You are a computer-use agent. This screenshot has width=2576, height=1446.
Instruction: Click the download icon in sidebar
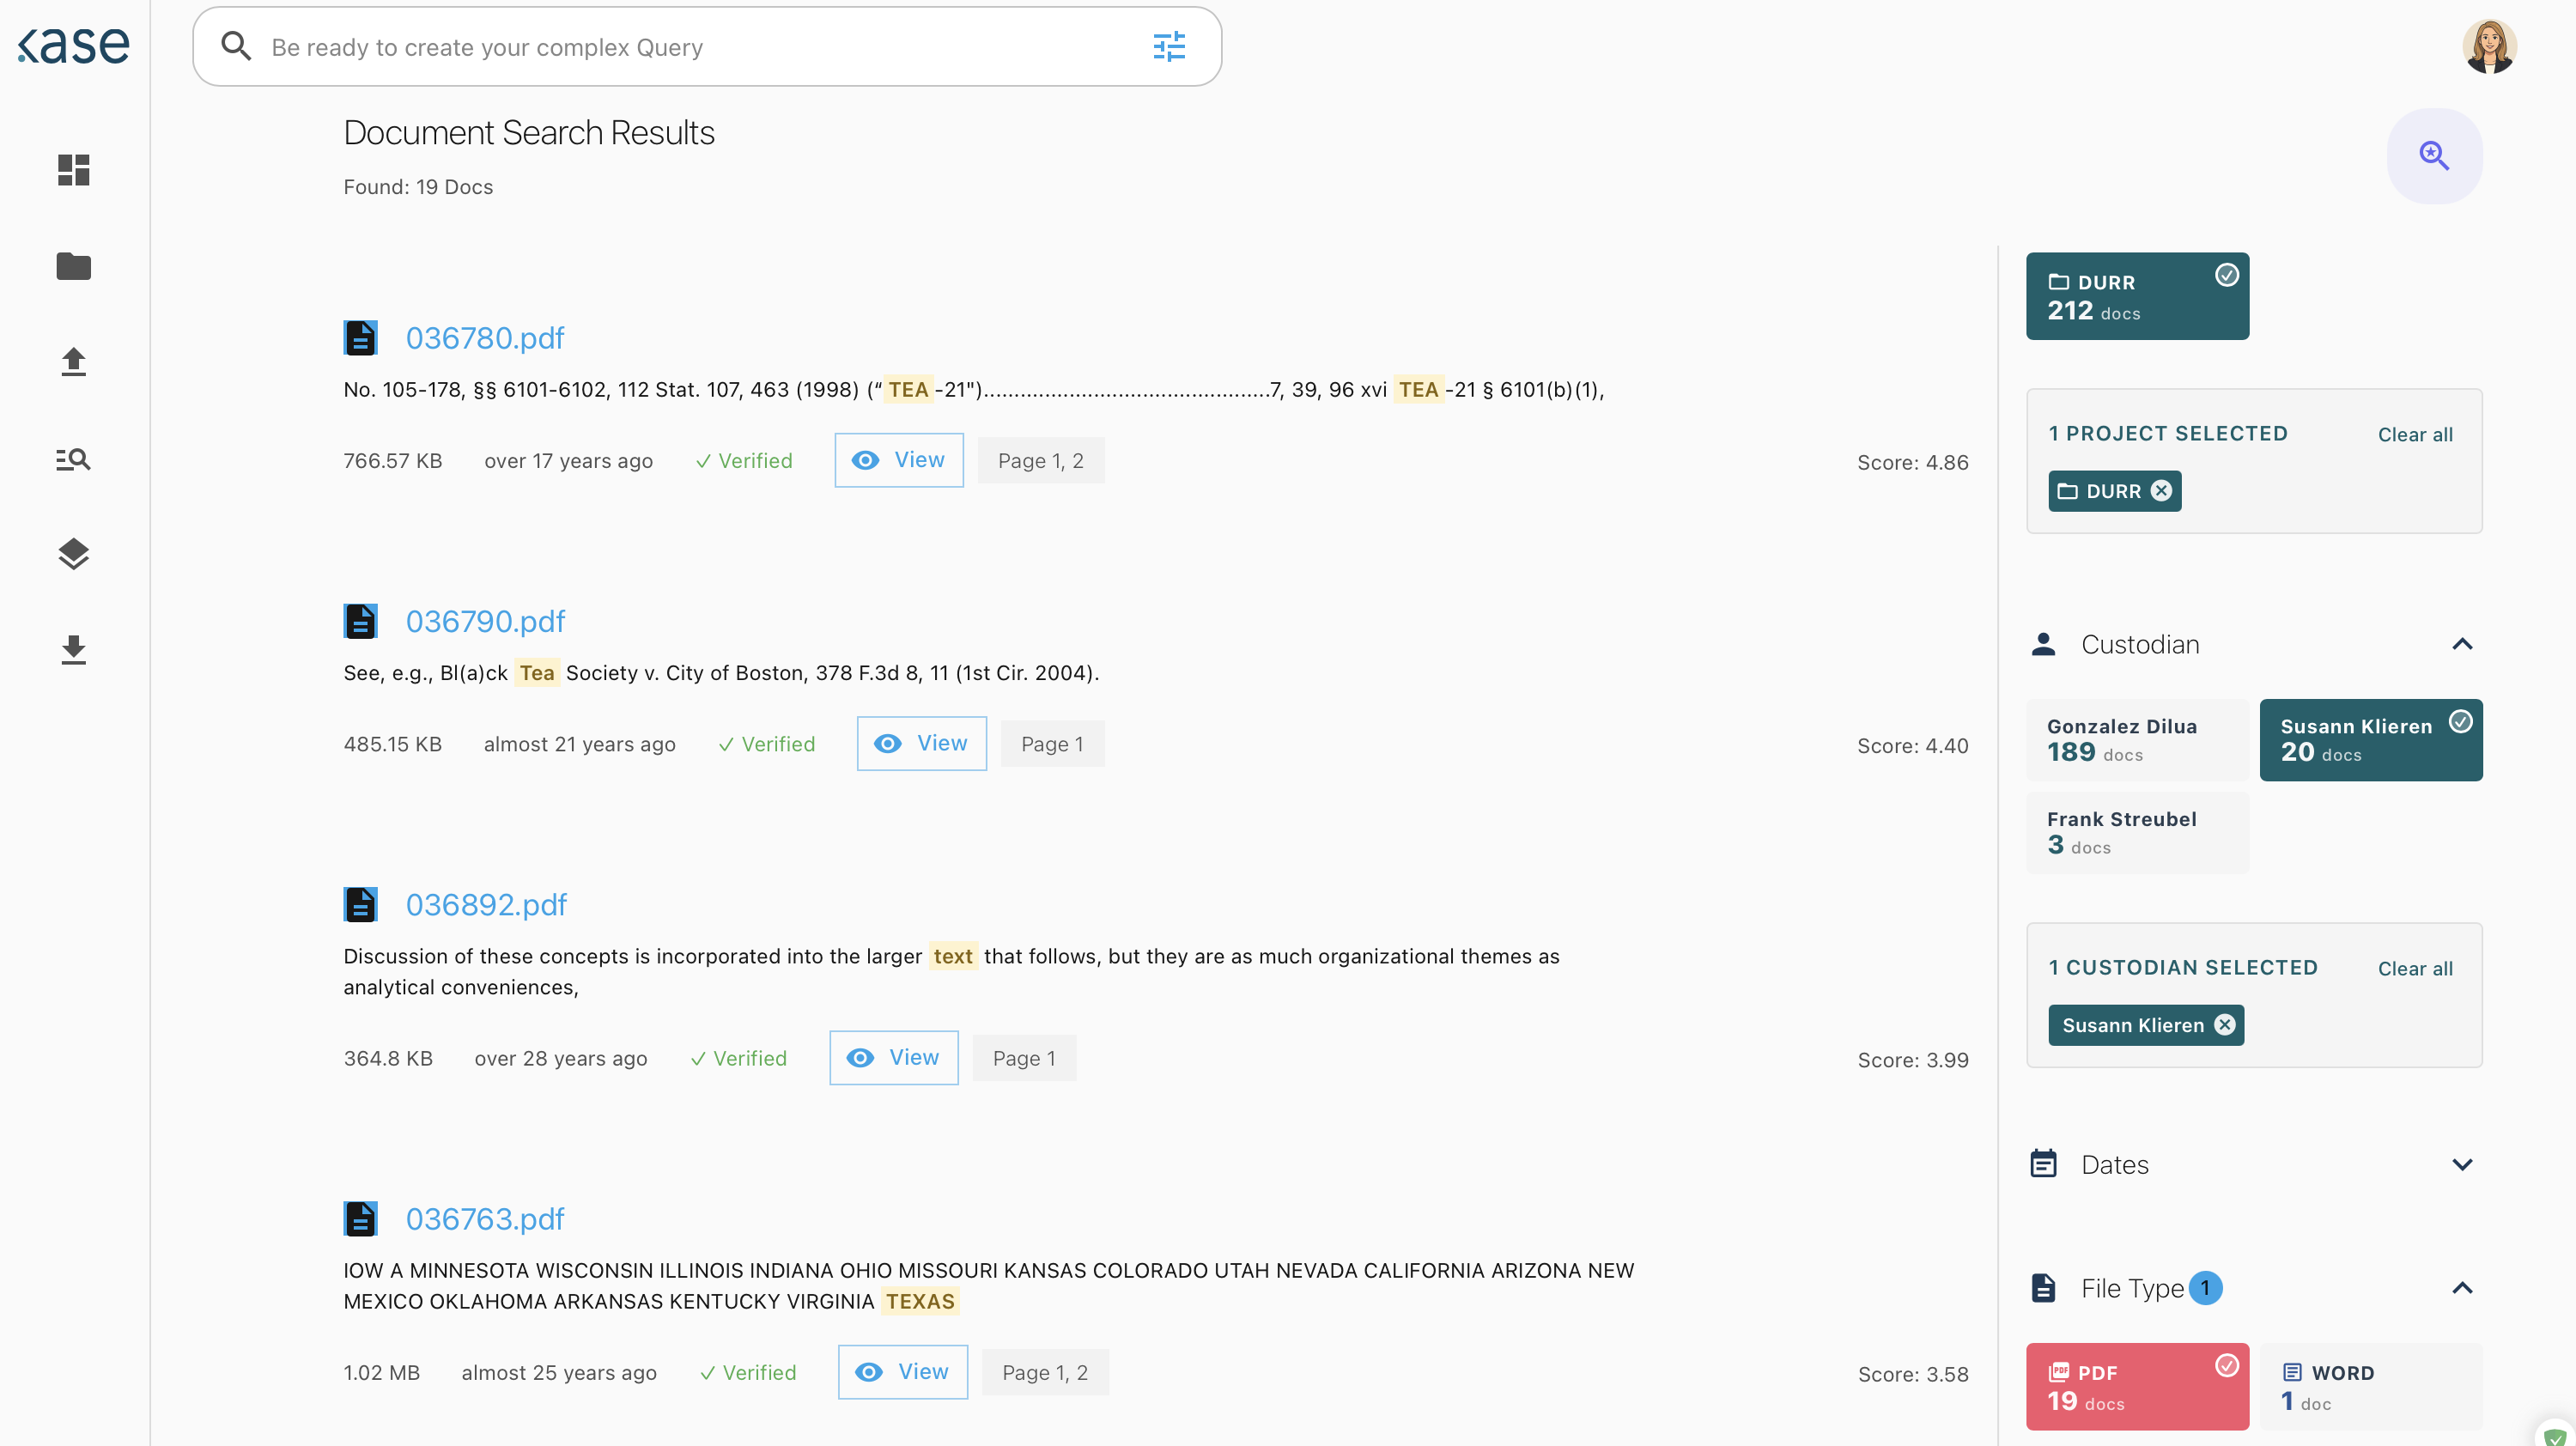tap(73, 650)
